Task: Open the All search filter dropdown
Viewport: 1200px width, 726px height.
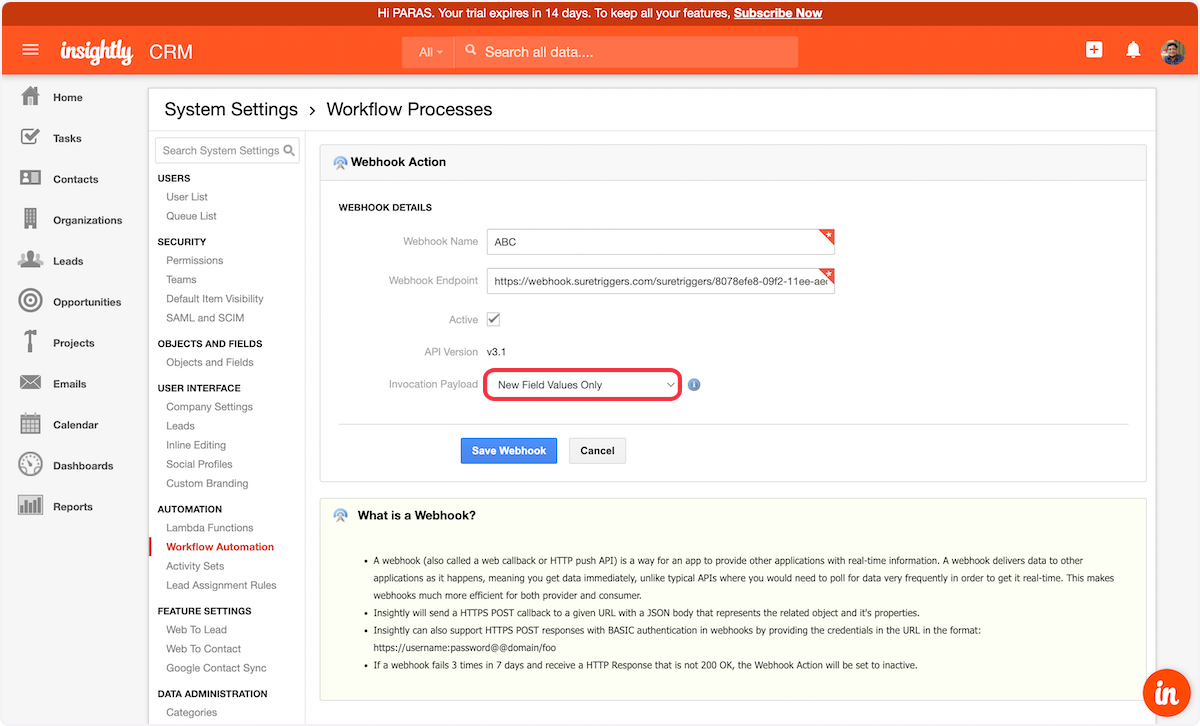Action: pyautogui.click(x=430, y=52)
